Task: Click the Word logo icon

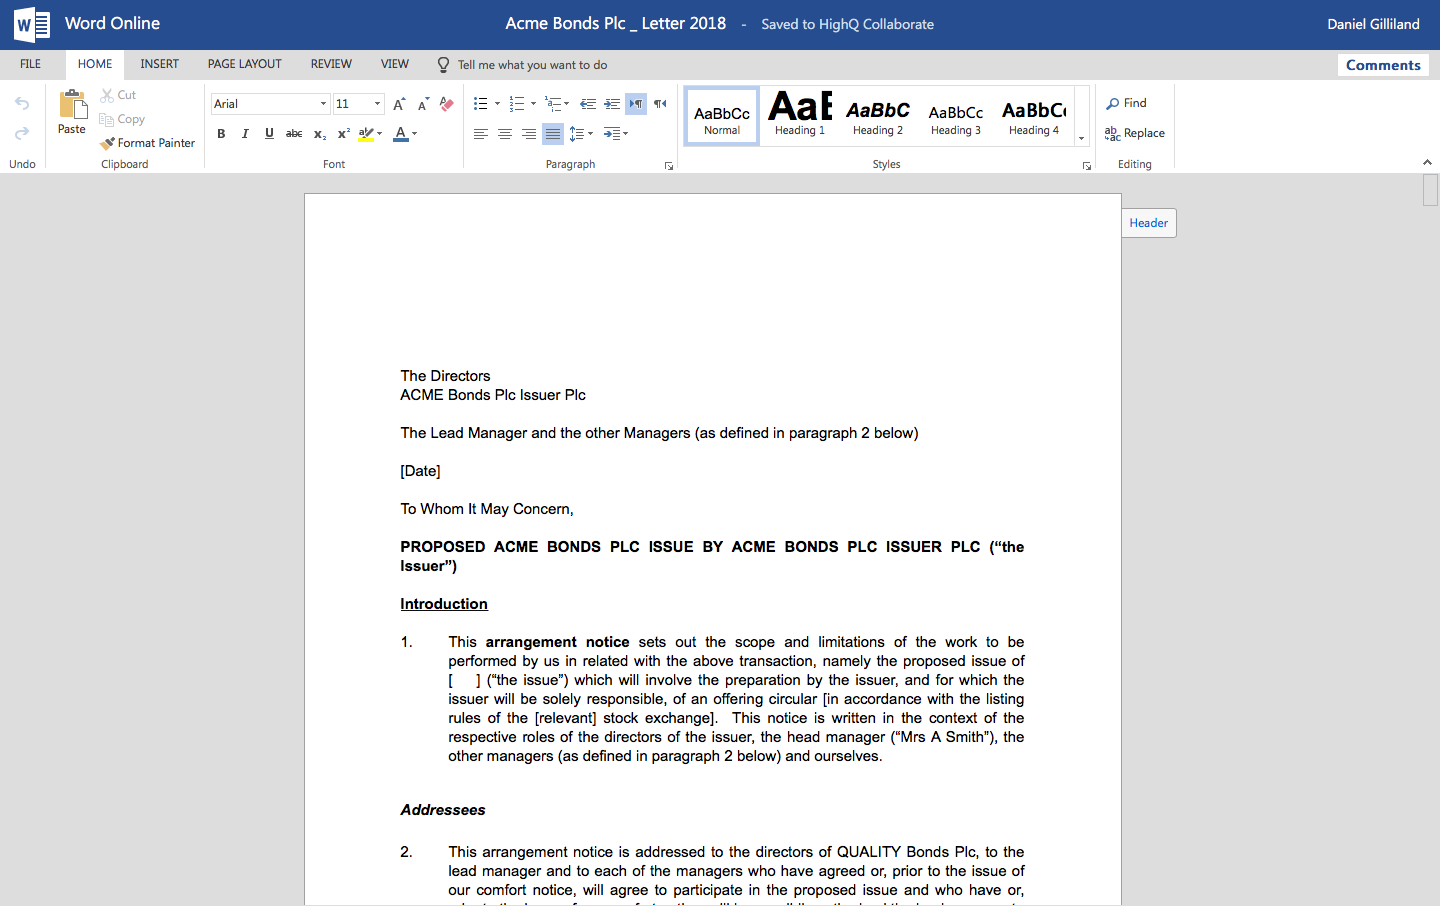Action: [x=32, y=24]
